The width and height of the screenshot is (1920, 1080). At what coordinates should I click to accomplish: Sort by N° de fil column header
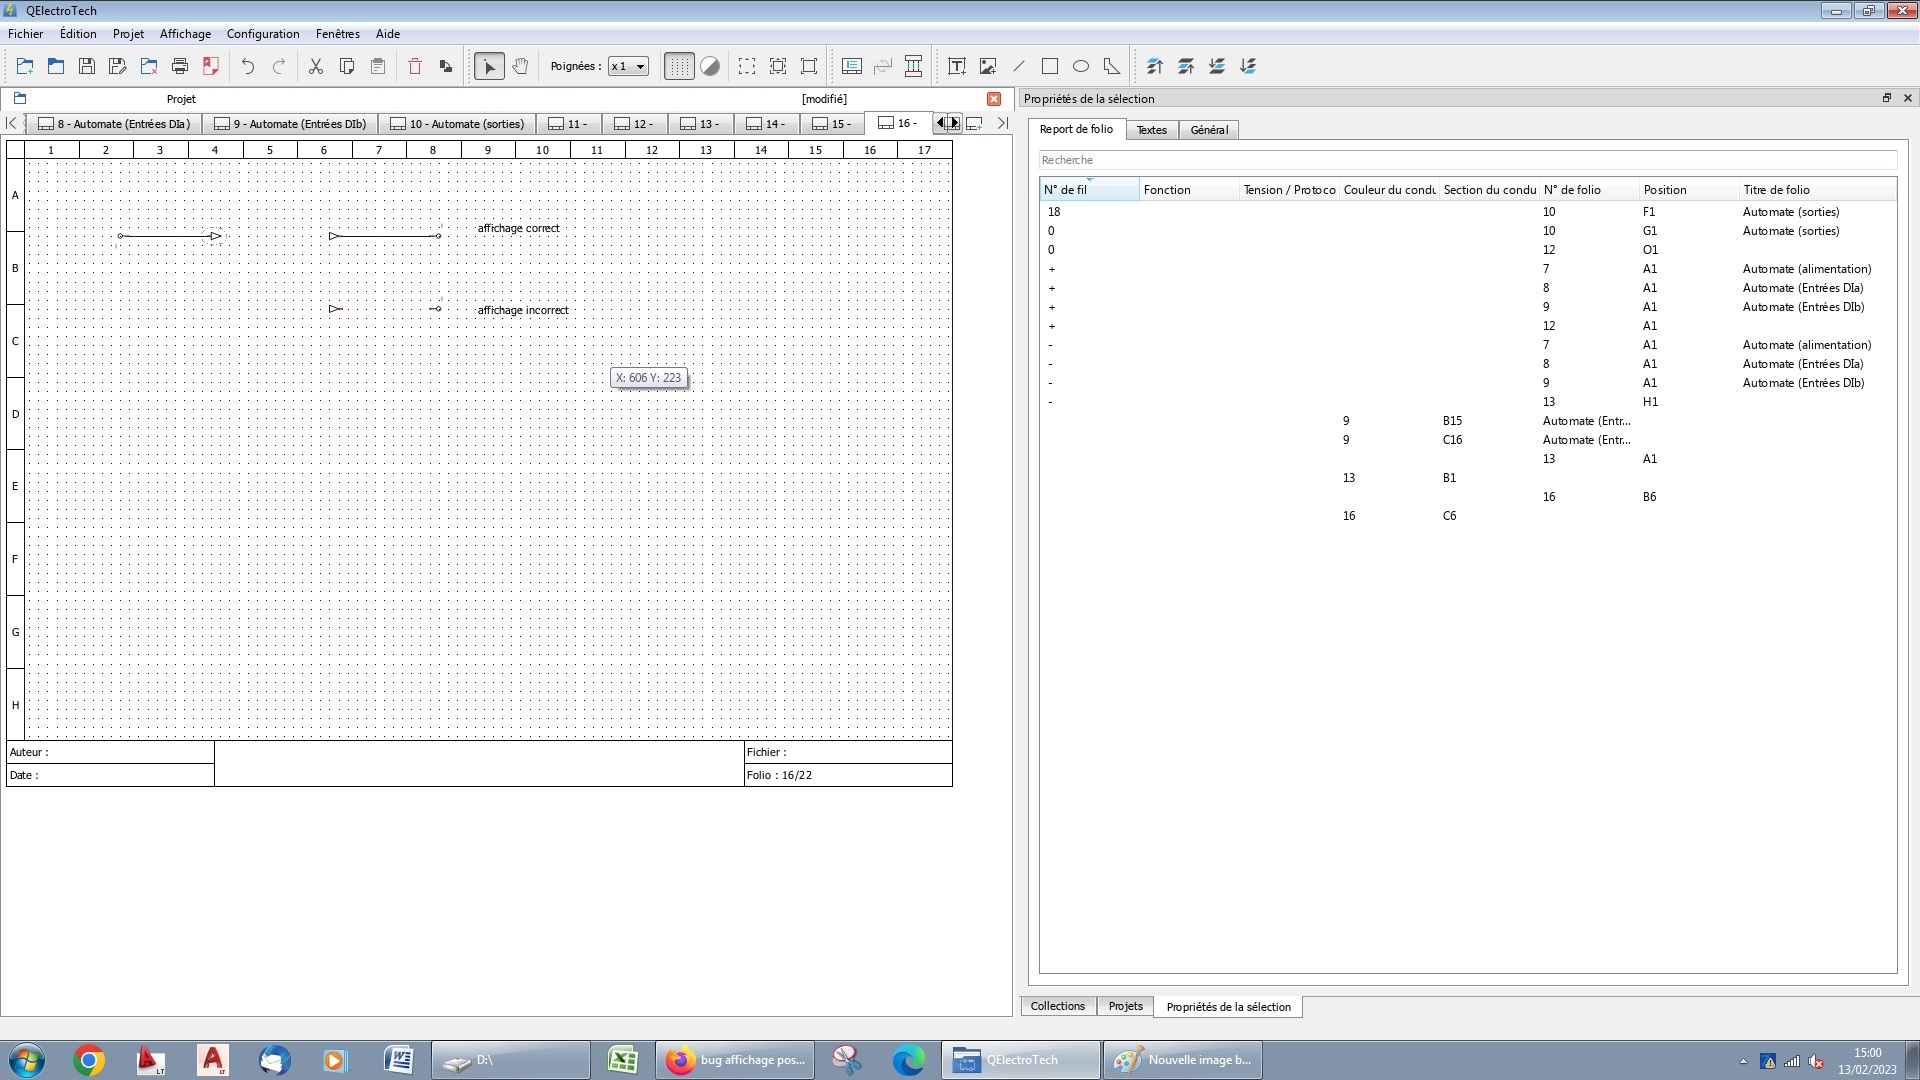pyautogui.click(x=1088, y=190)
